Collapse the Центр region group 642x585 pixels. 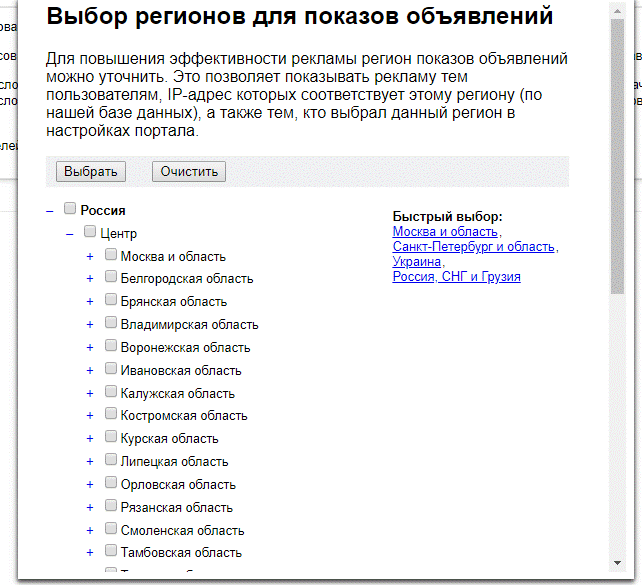pyautogui.click(x=70, y=233)
